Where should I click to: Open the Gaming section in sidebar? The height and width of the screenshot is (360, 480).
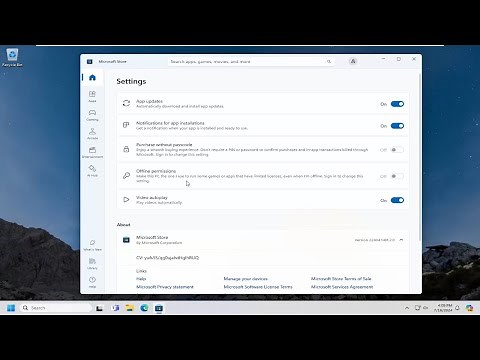pos(92,115)
